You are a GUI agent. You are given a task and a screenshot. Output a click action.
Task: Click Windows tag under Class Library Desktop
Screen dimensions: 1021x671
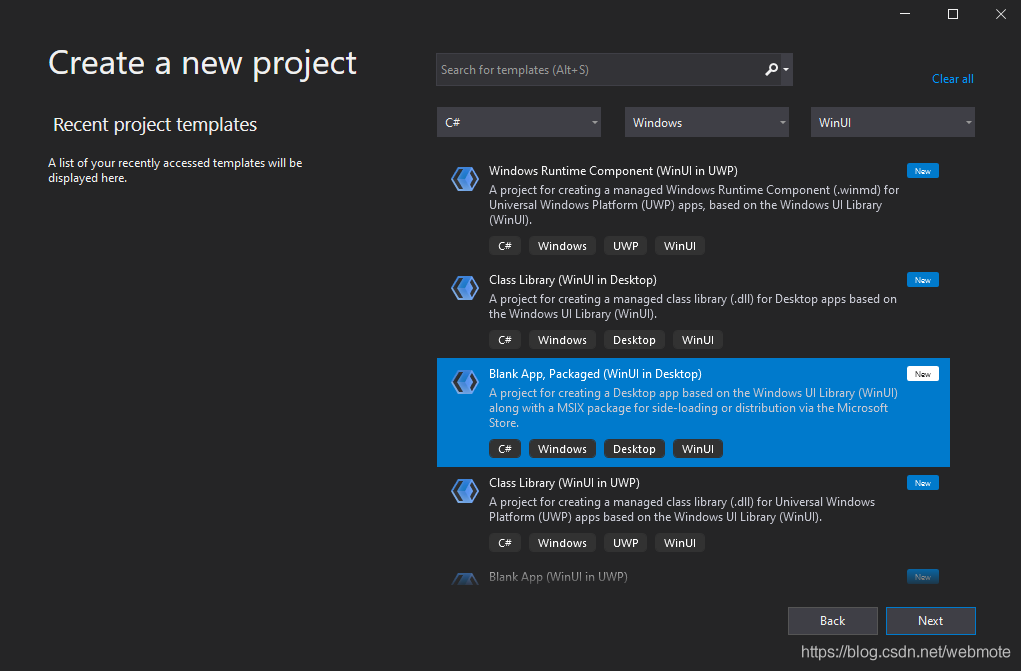pos(562,340)
